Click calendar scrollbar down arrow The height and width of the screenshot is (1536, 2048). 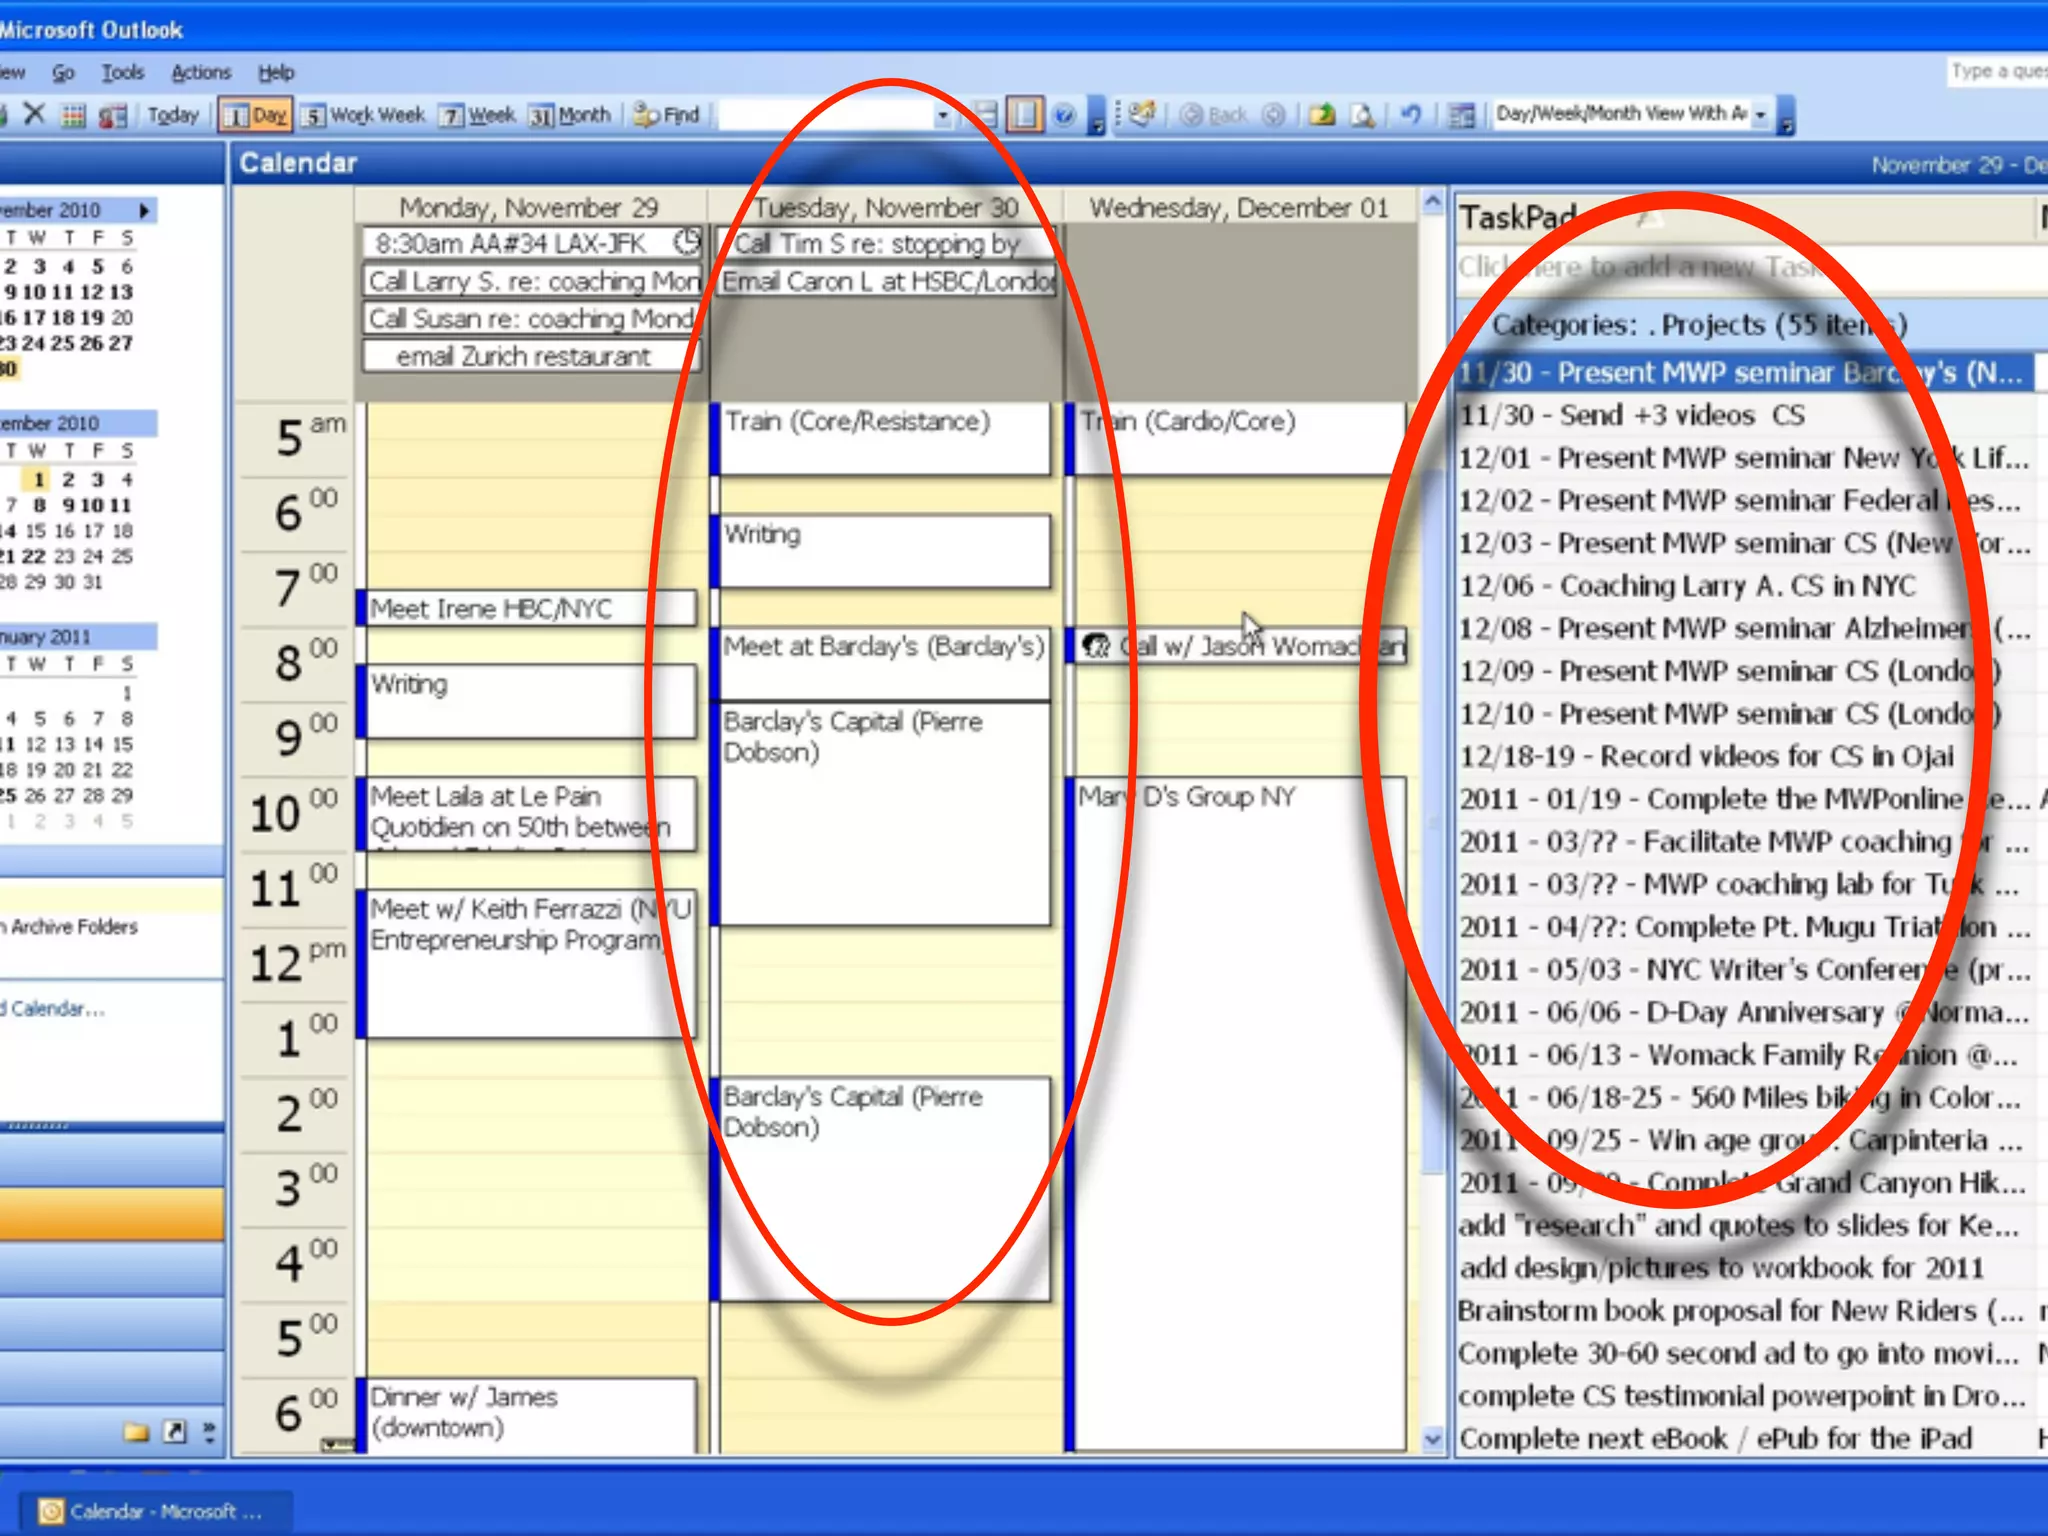(1432, 1439)
